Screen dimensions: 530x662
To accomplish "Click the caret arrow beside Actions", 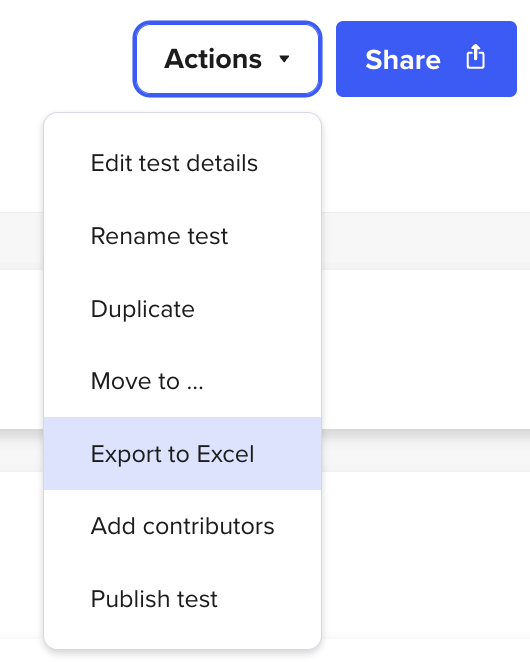I will [x=284, y=59].
